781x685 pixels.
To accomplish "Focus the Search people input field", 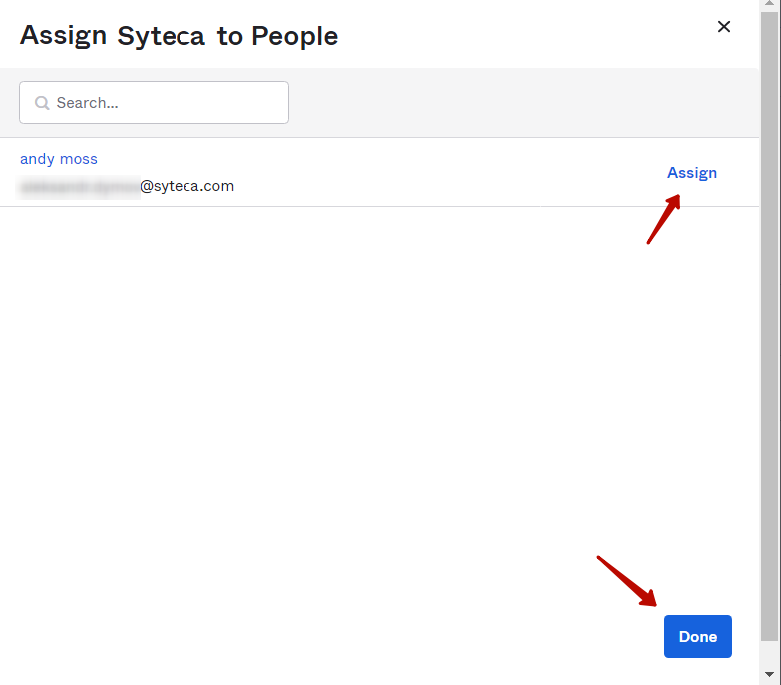I will click(x=165, y=103).
